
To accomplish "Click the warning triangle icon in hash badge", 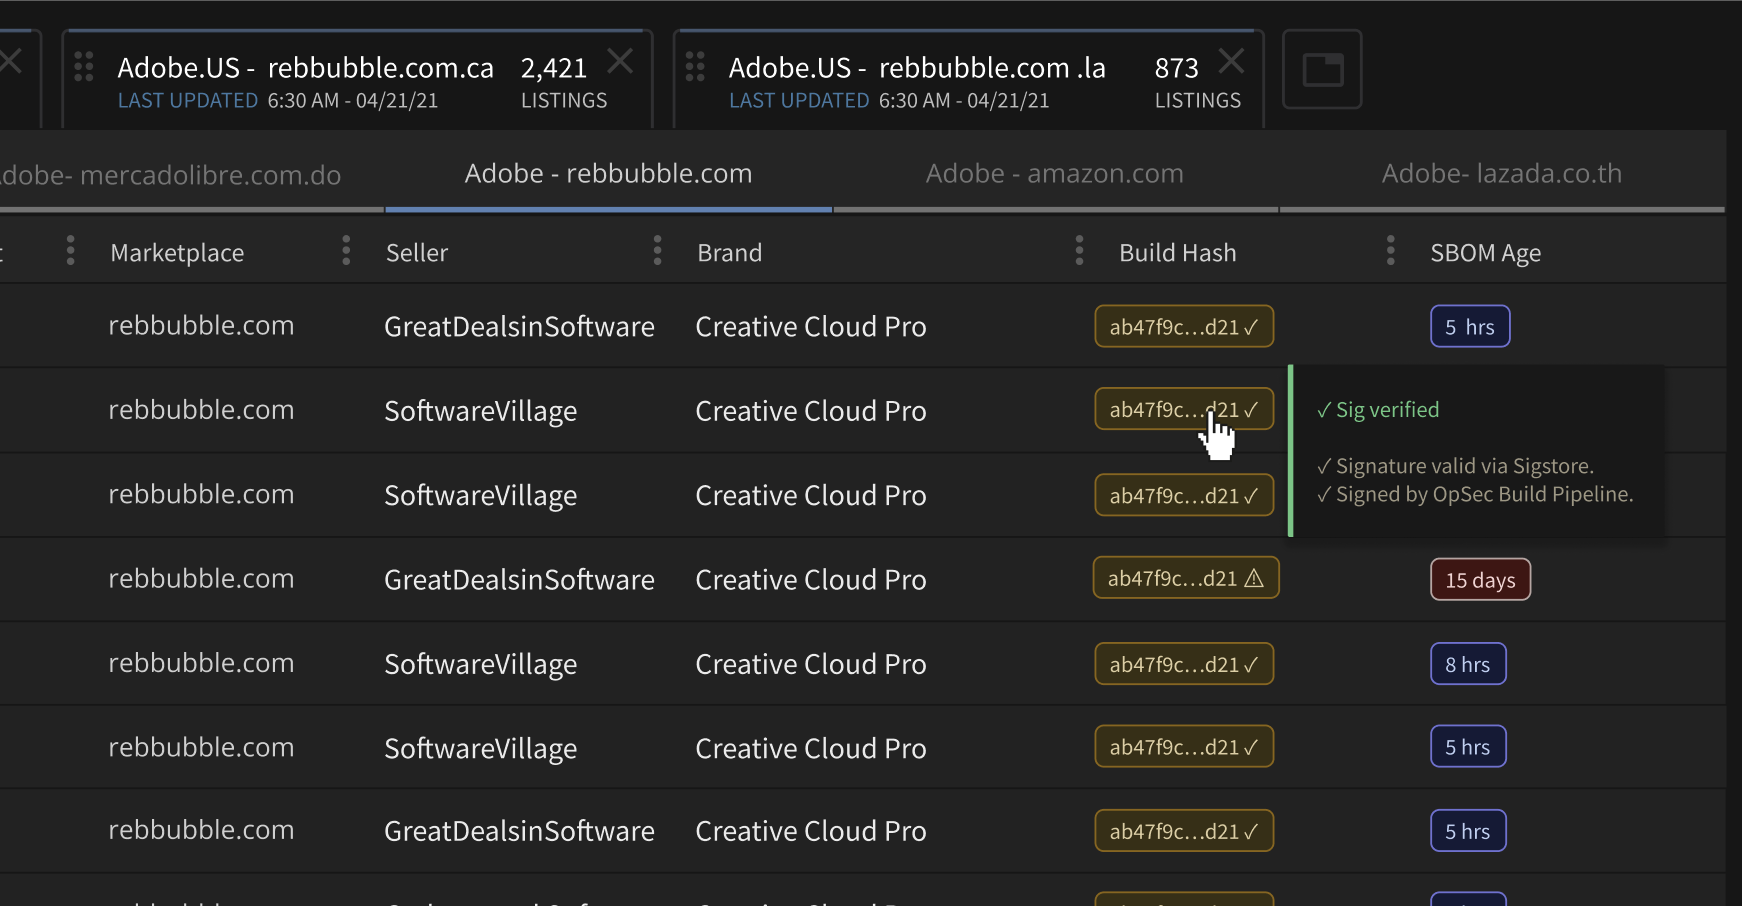I will pos(1254,578).
